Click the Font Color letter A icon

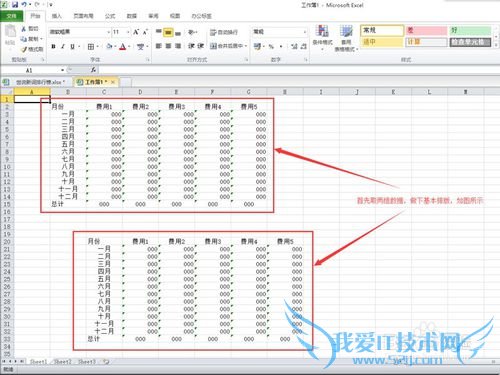(x=123, y=47)
